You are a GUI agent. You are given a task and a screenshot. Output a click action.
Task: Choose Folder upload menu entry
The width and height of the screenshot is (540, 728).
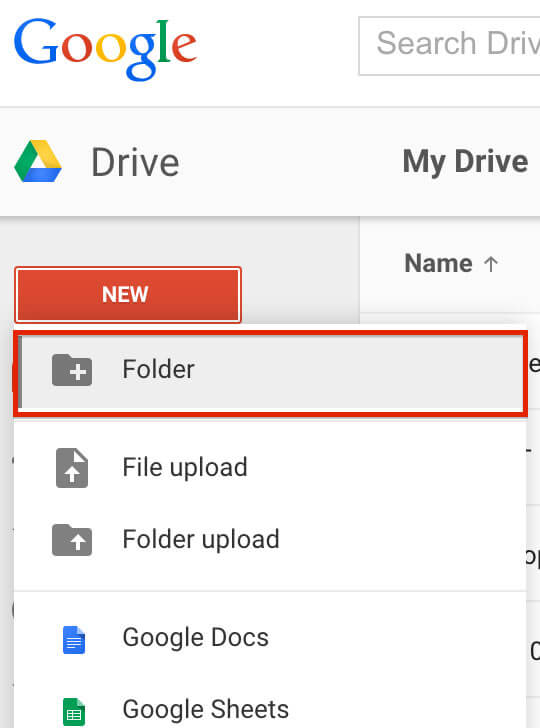[x=270, y=540]
